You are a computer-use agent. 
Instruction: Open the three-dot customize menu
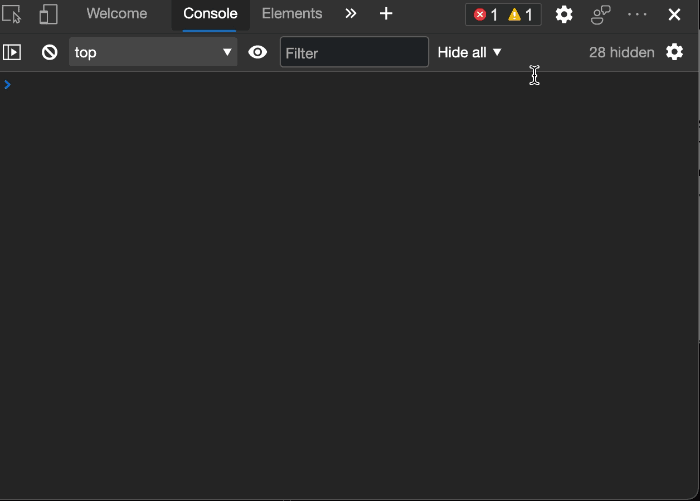click(637, 15)
